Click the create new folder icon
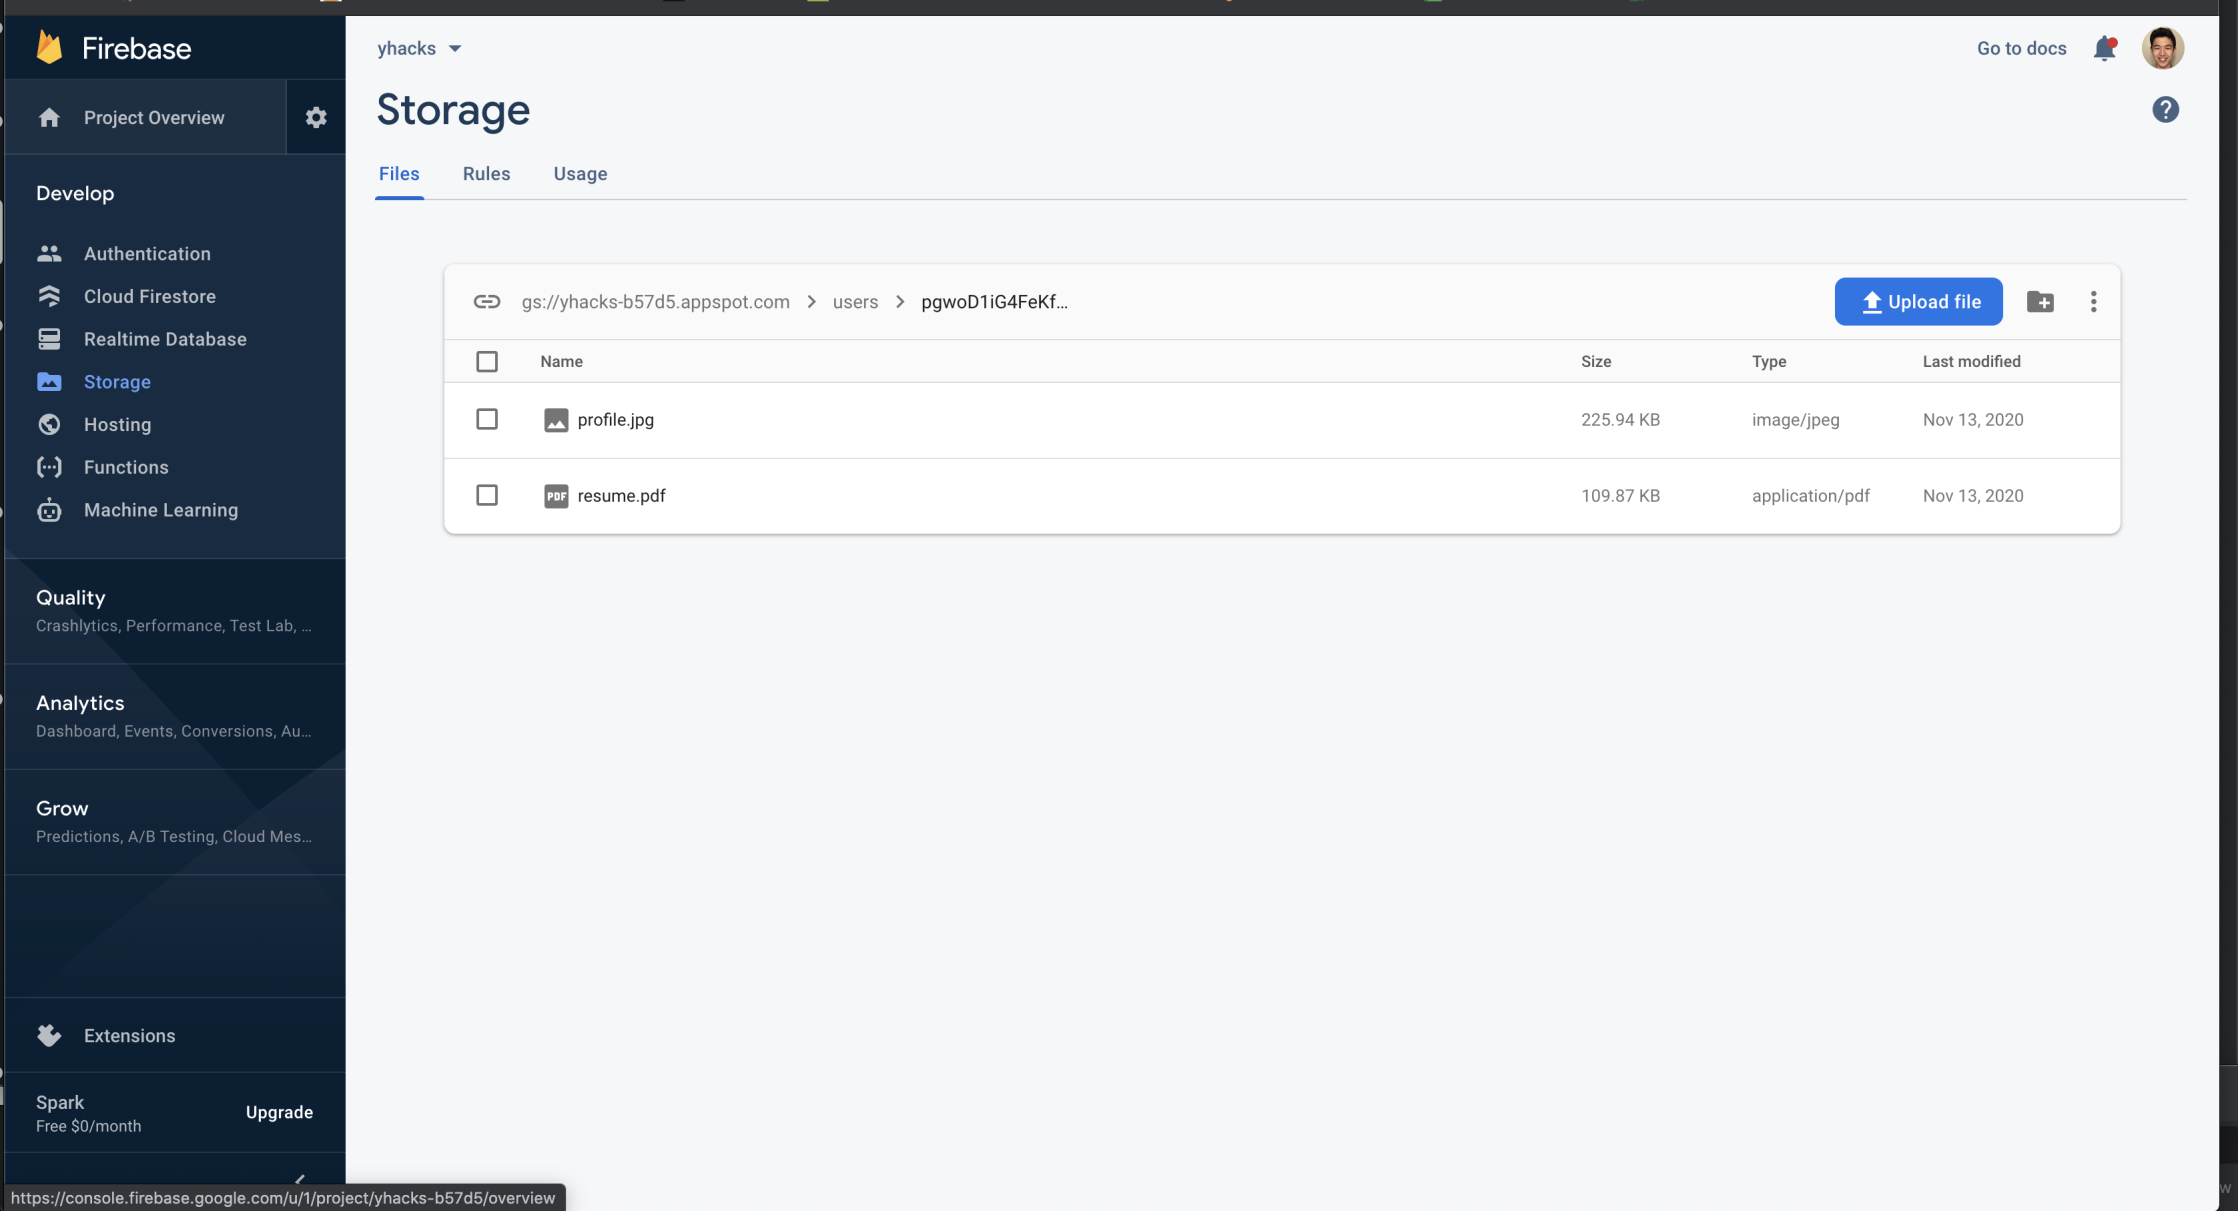The height and width of the screenshot is (1211, 2238). [2040, 302]
